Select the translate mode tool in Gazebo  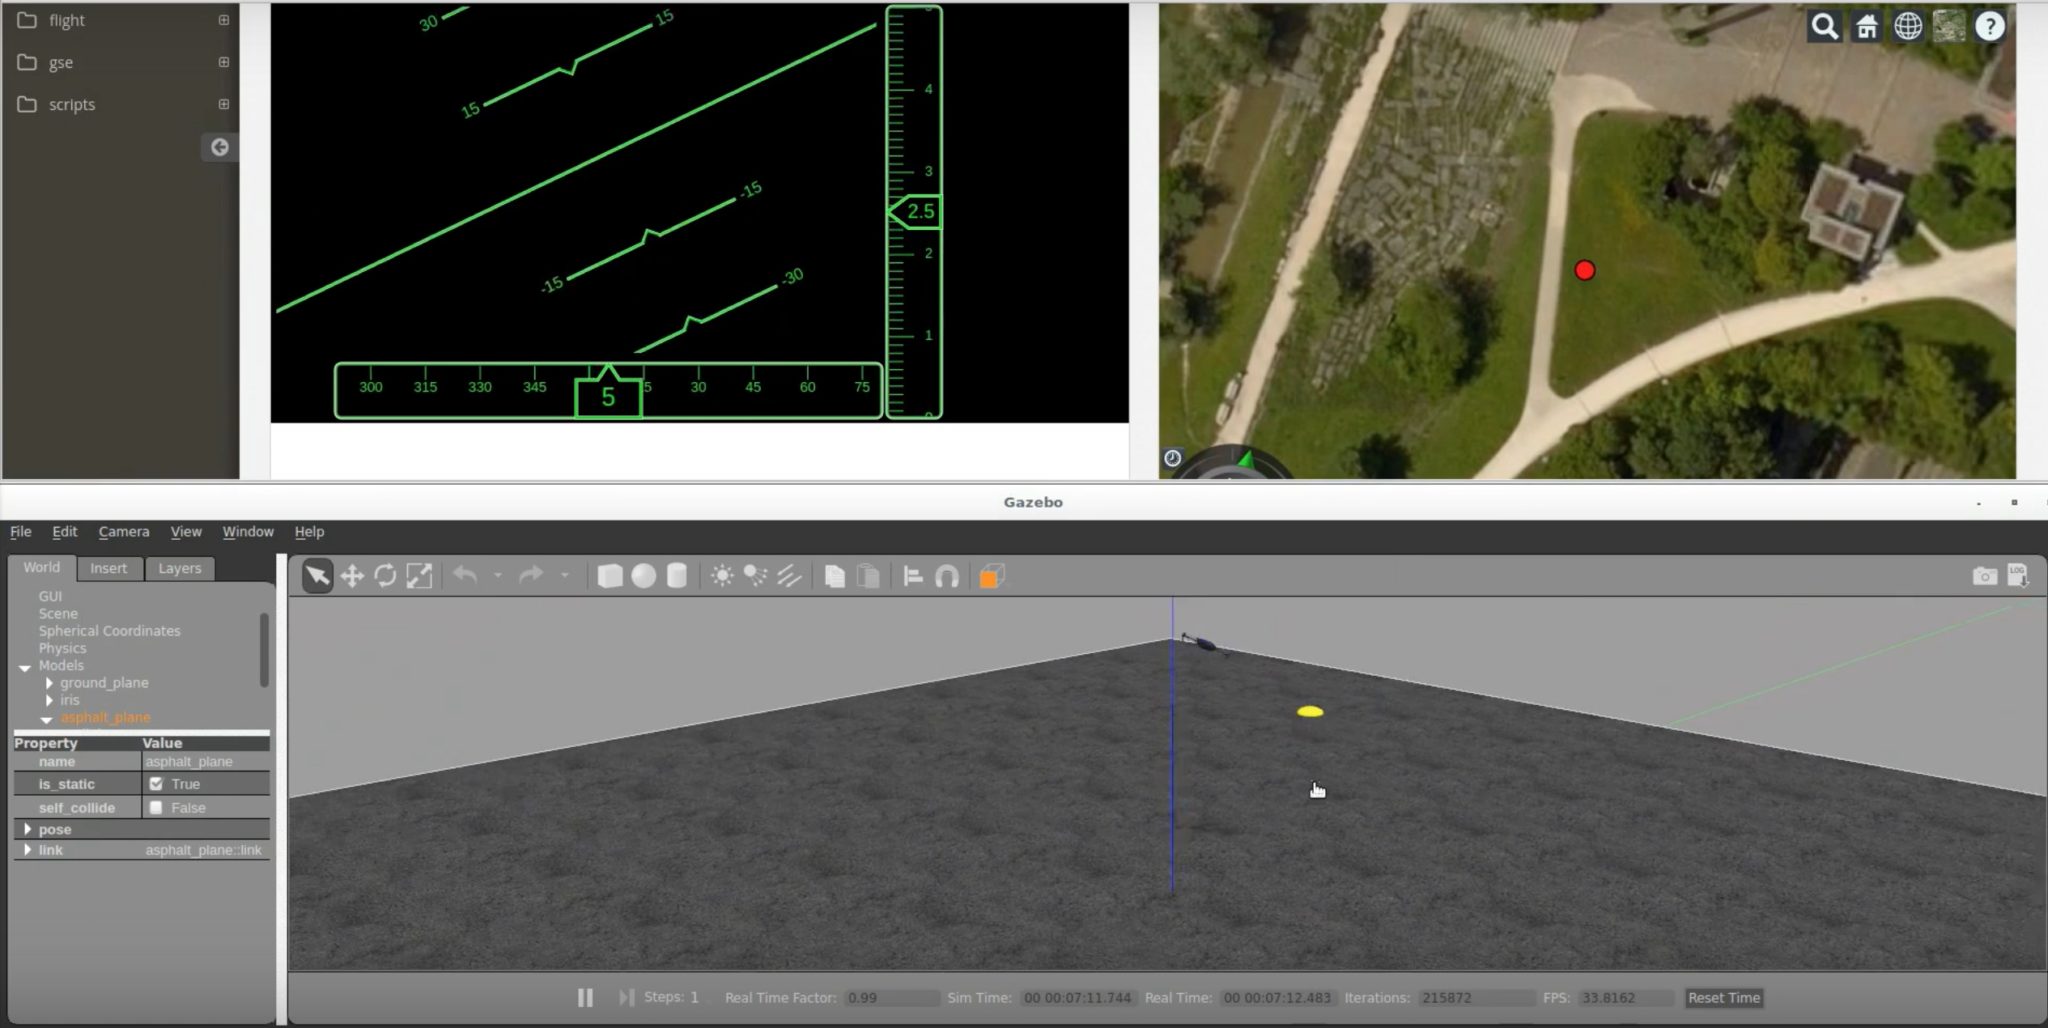coord(352,575)
